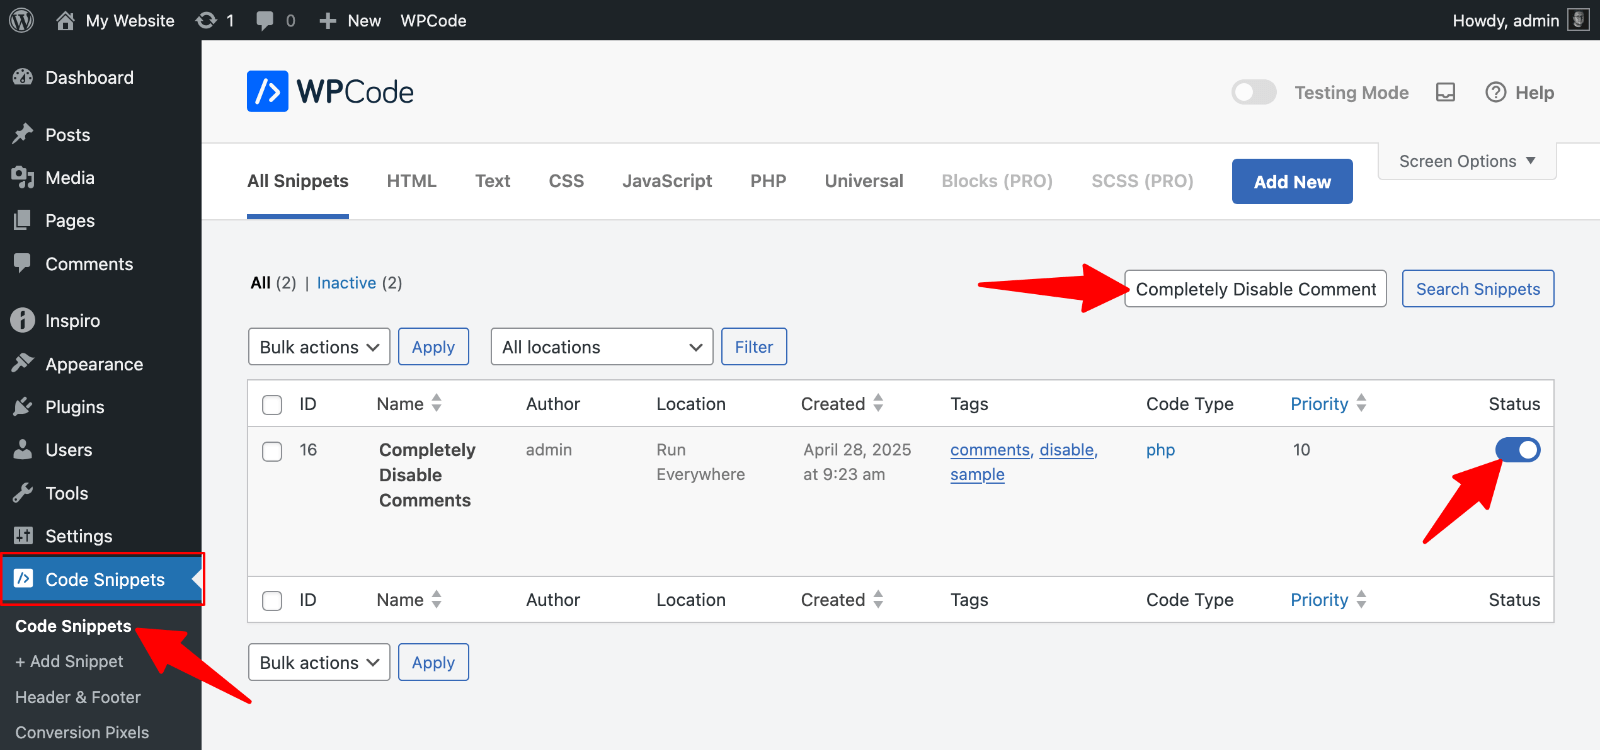The width and height of the screenshot is (1600, 750).
Task: Toggle Testing Mode switch
Action: pos(1254,93)
